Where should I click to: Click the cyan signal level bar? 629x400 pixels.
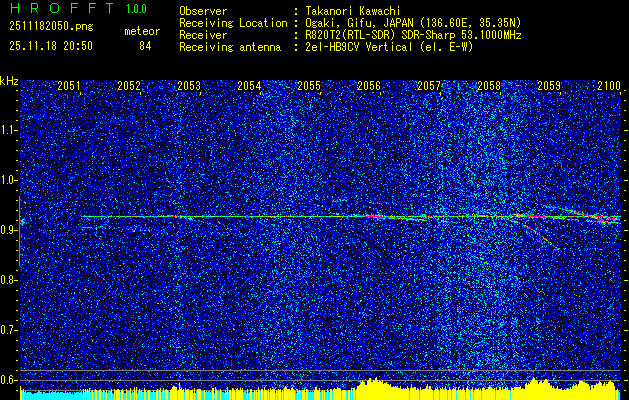click(x=51, y=395)
